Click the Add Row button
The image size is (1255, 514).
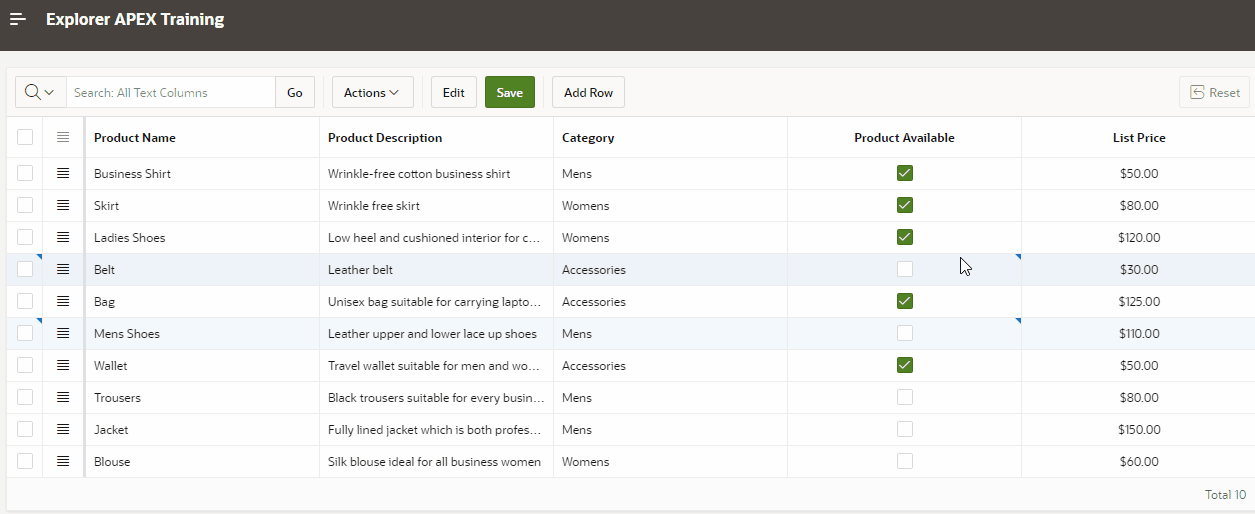coord(588,92)
